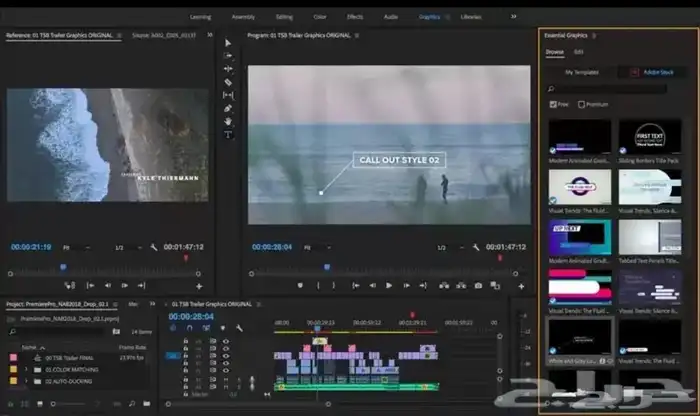This screenshot has height=416, width=700.
Task: Toggle Linked Selection in the timeline
Action: (206, 328)
